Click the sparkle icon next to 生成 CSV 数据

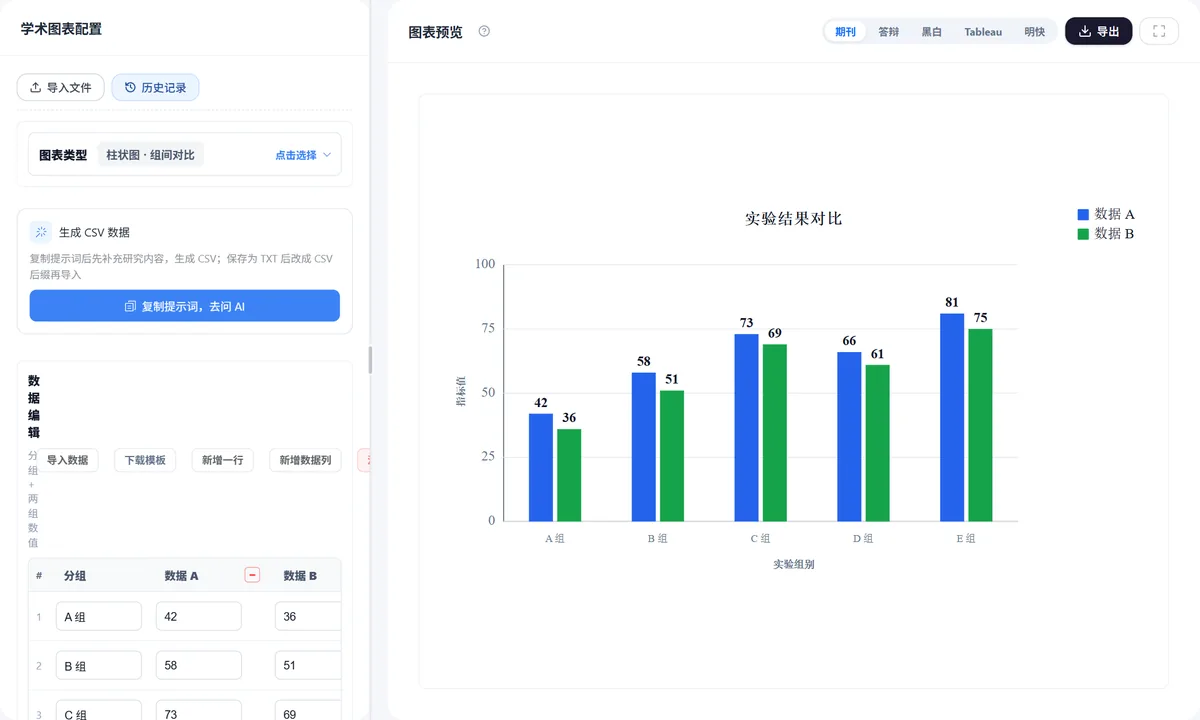[40, 232]
